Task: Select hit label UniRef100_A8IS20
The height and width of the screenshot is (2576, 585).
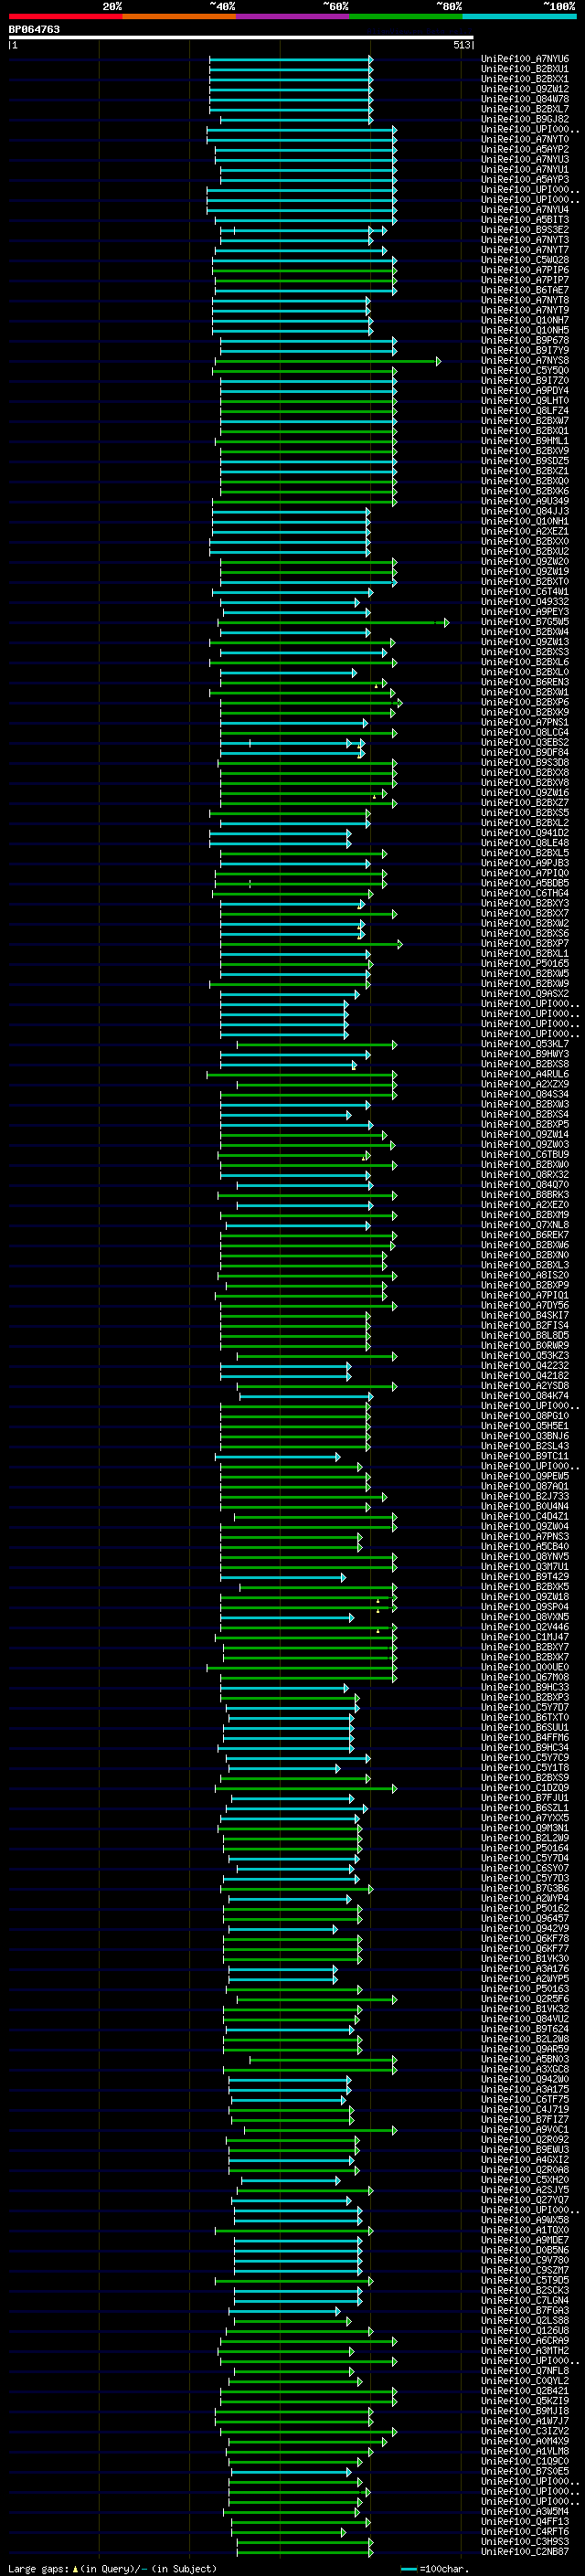Action: click(x=525, y=1275)
